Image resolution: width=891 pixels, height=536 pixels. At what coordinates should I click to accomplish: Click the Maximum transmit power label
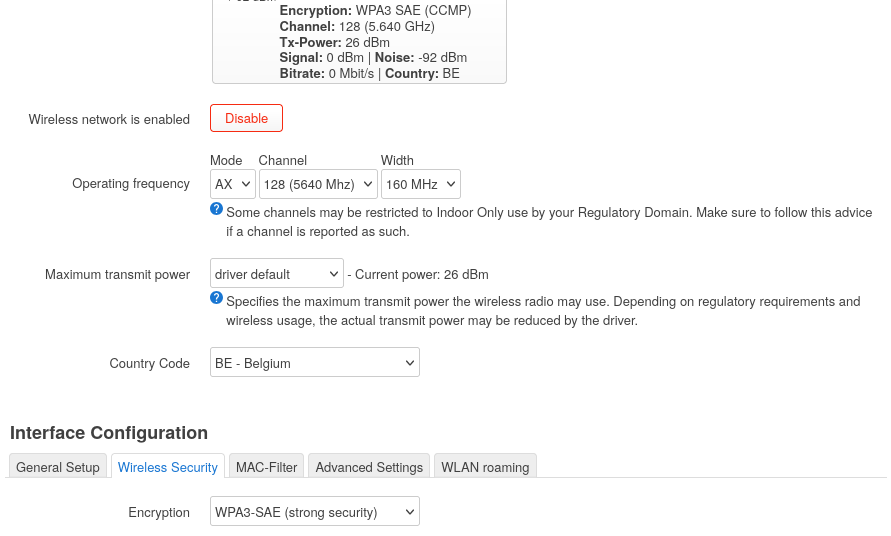(117, 275)
